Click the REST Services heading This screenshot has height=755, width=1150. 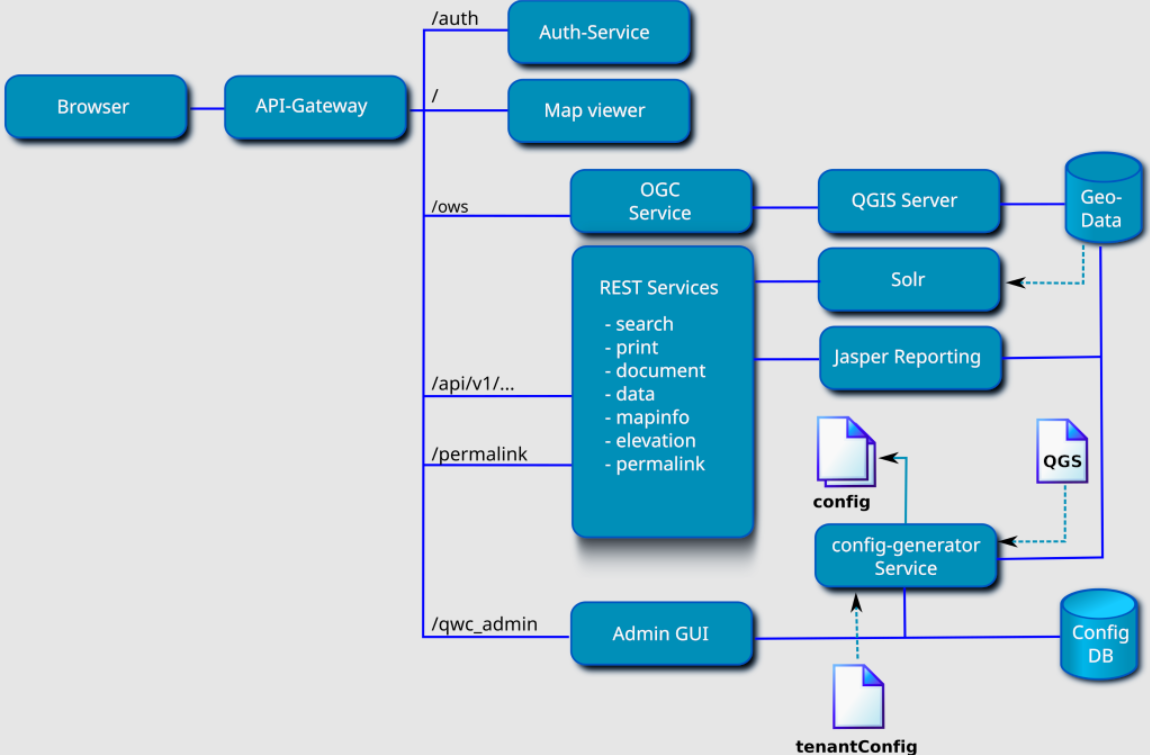coord(659,288)
